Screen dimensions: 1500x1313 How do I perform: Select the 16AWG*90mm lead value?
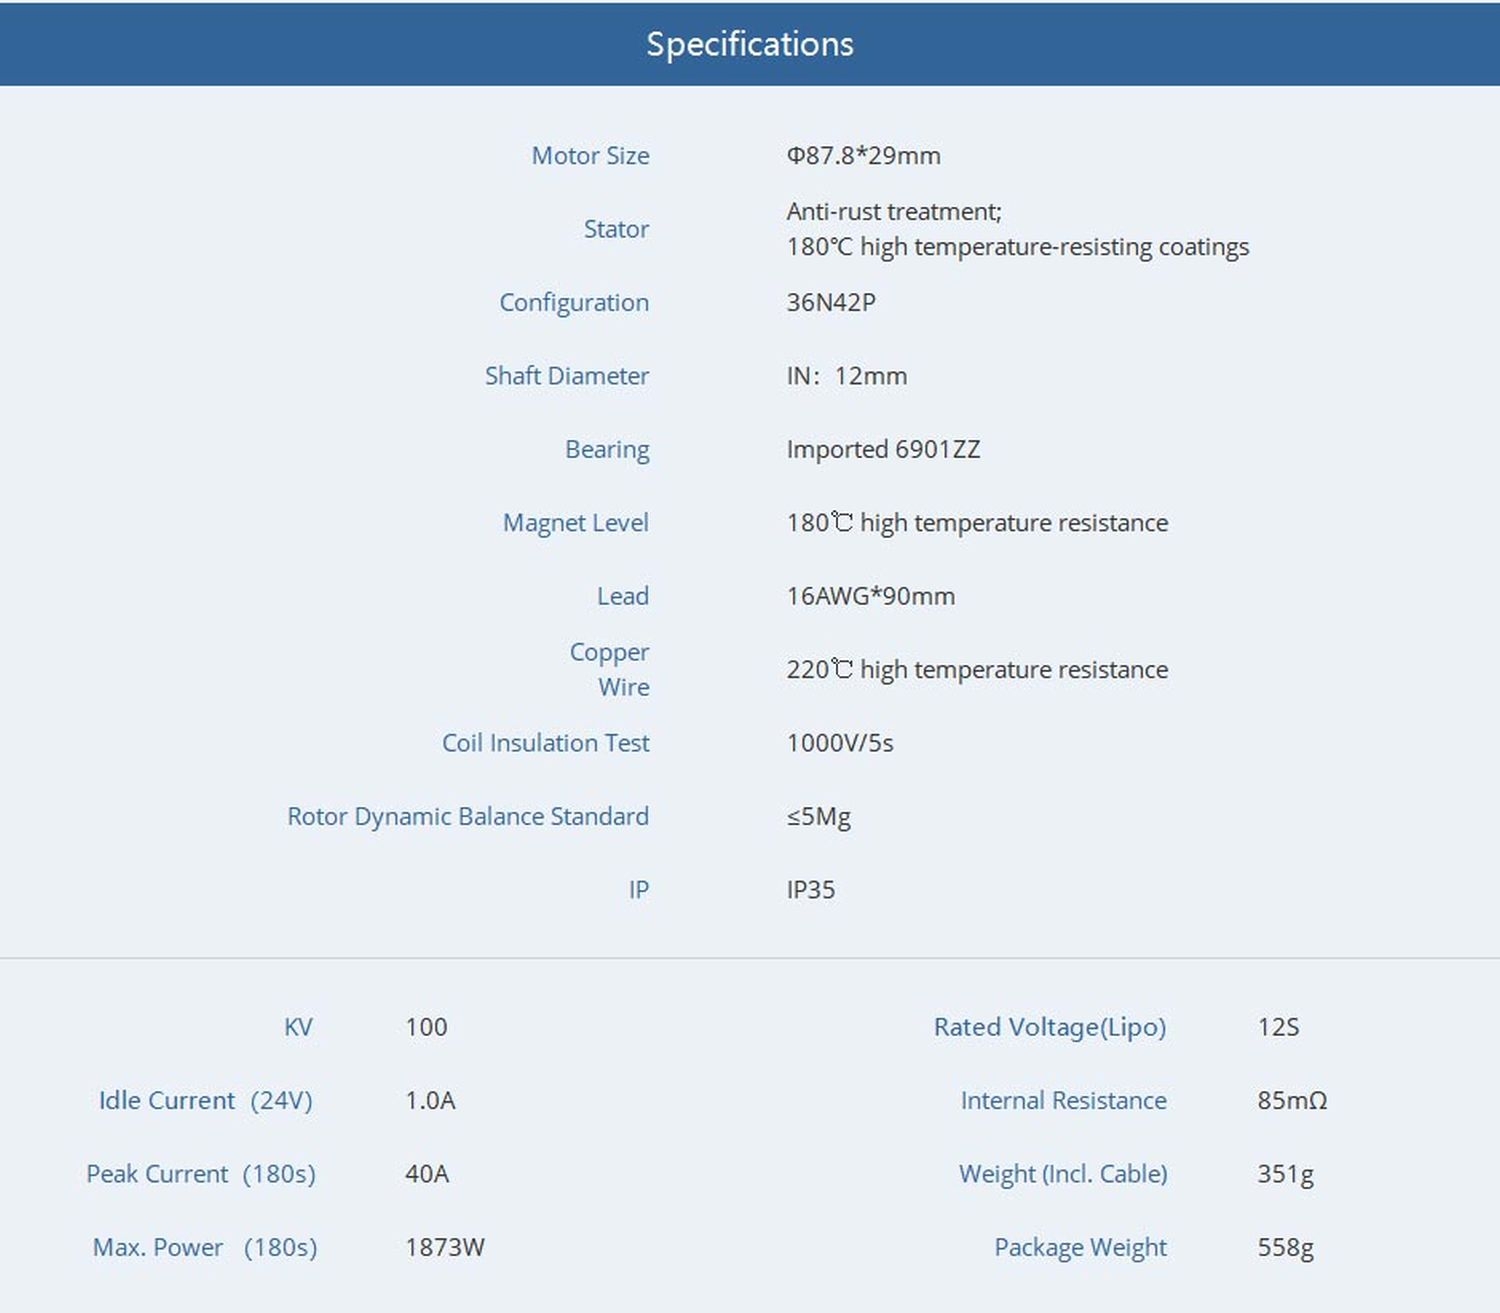[x=870, y=596]
